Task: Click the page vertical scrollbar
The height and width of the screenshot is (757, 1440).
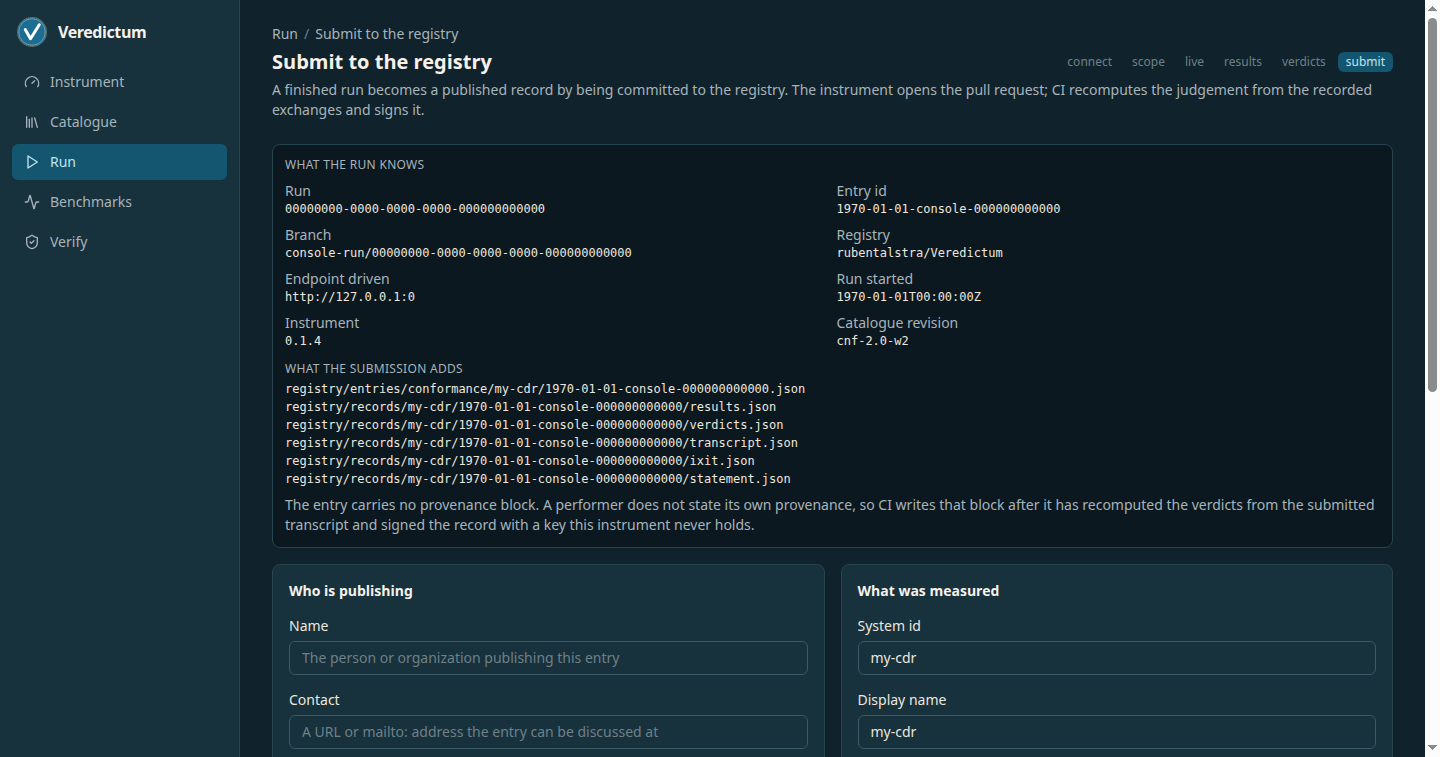Action: [x=1432, y=205]
